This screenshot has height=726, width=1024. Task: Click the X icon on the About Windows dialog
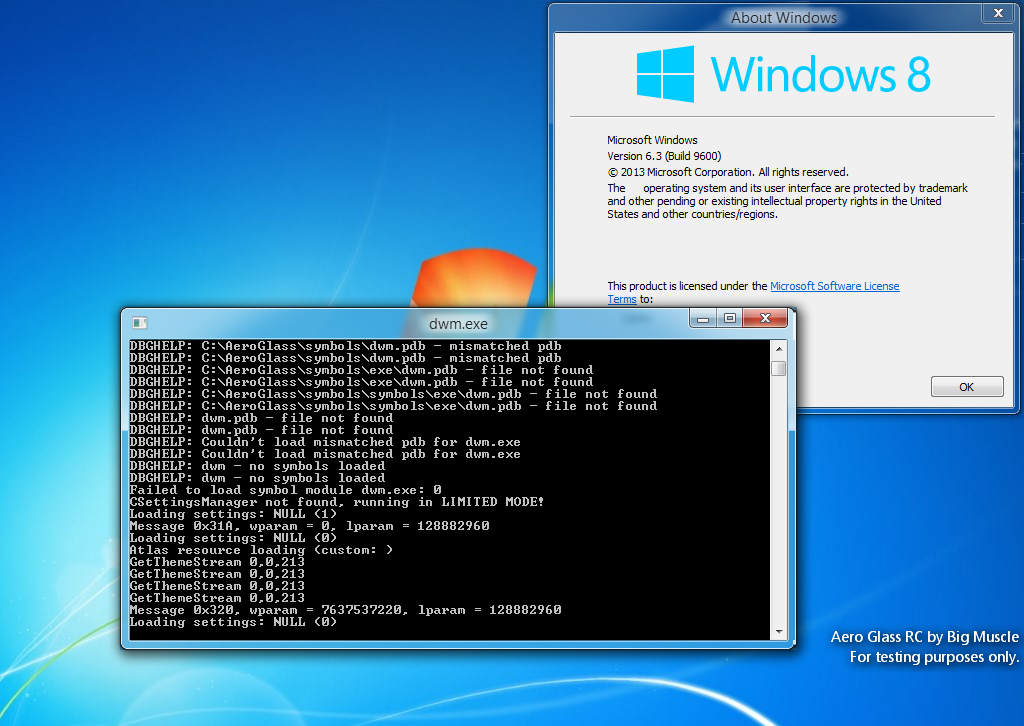pyautogui.click(x=997, y=12)
